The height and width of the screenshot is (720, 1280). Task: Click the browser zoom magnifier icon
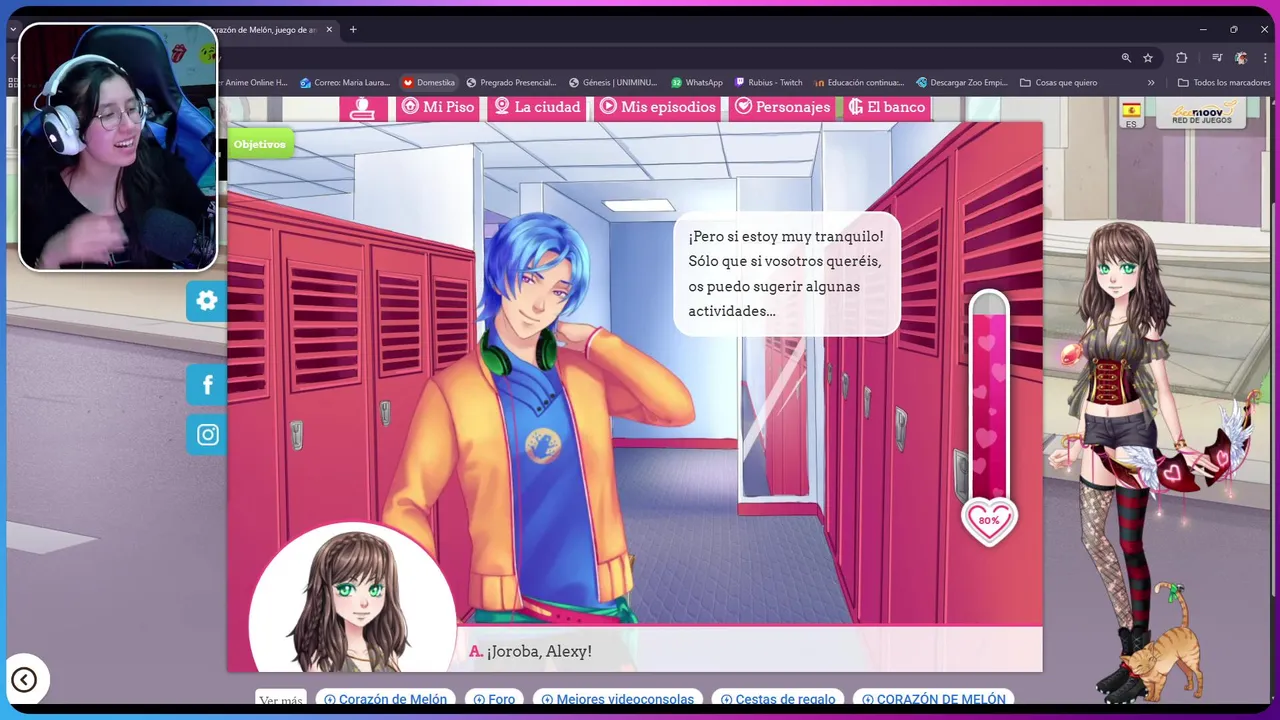pyautogui.click(x=1126, y=58)
